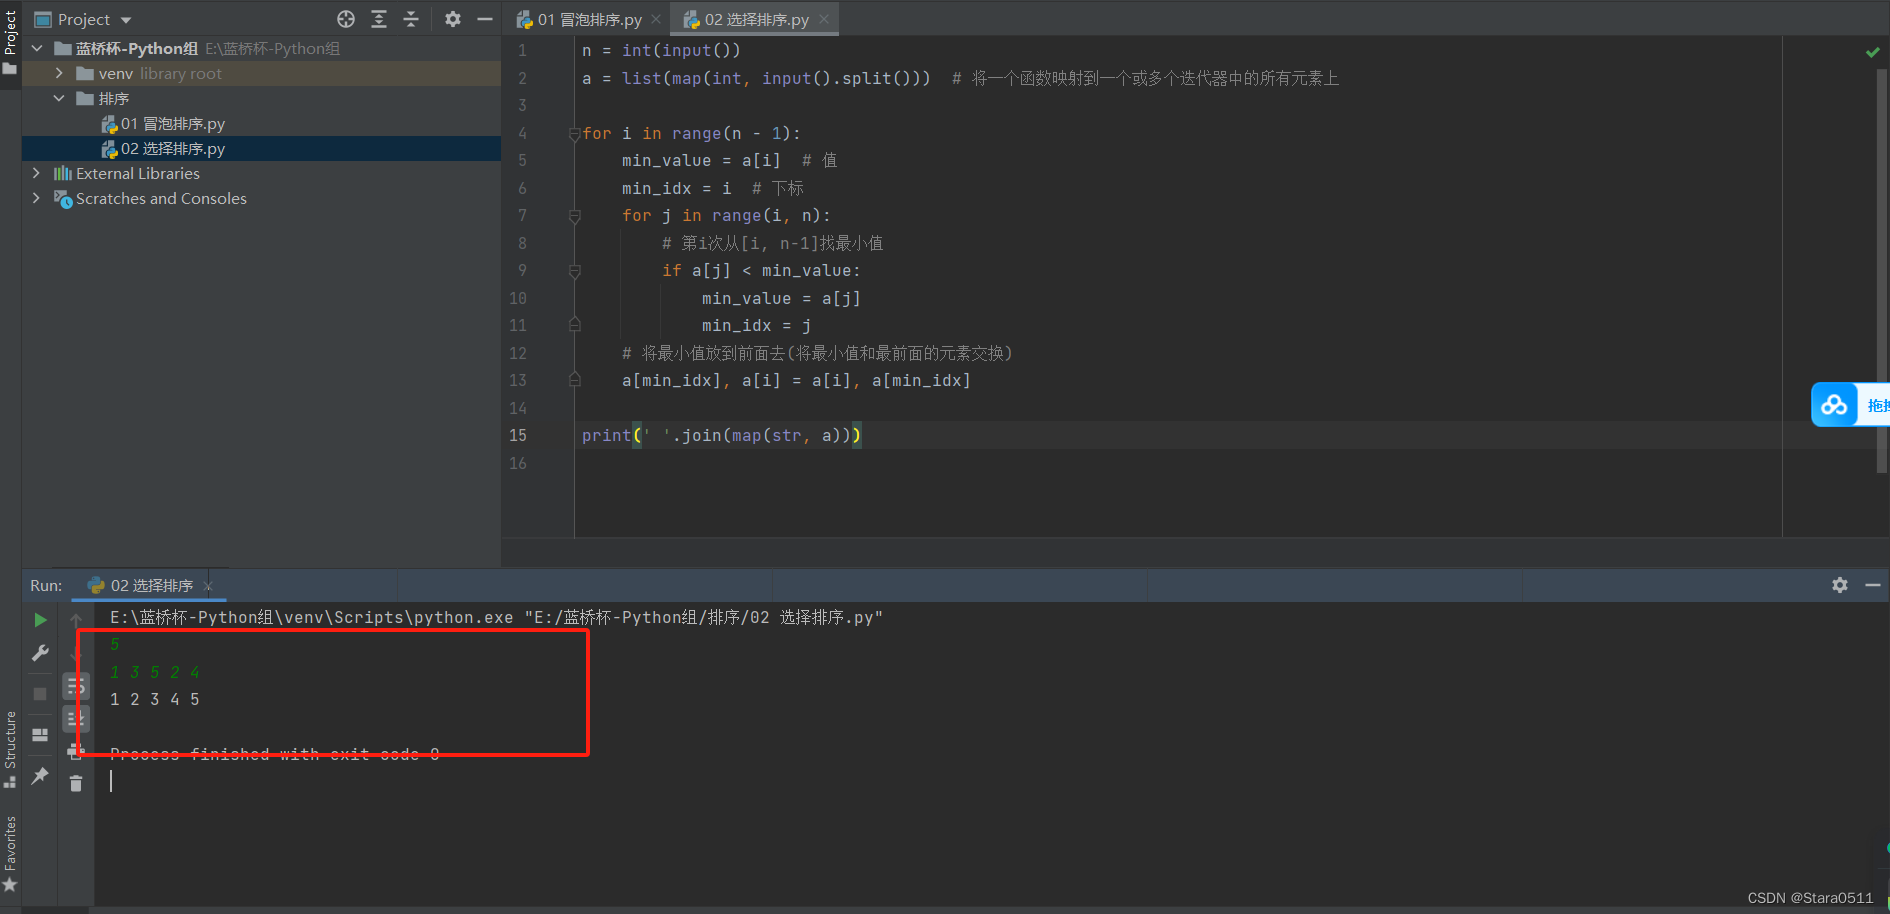Expand the venv library root folder

tap(59, 73)
